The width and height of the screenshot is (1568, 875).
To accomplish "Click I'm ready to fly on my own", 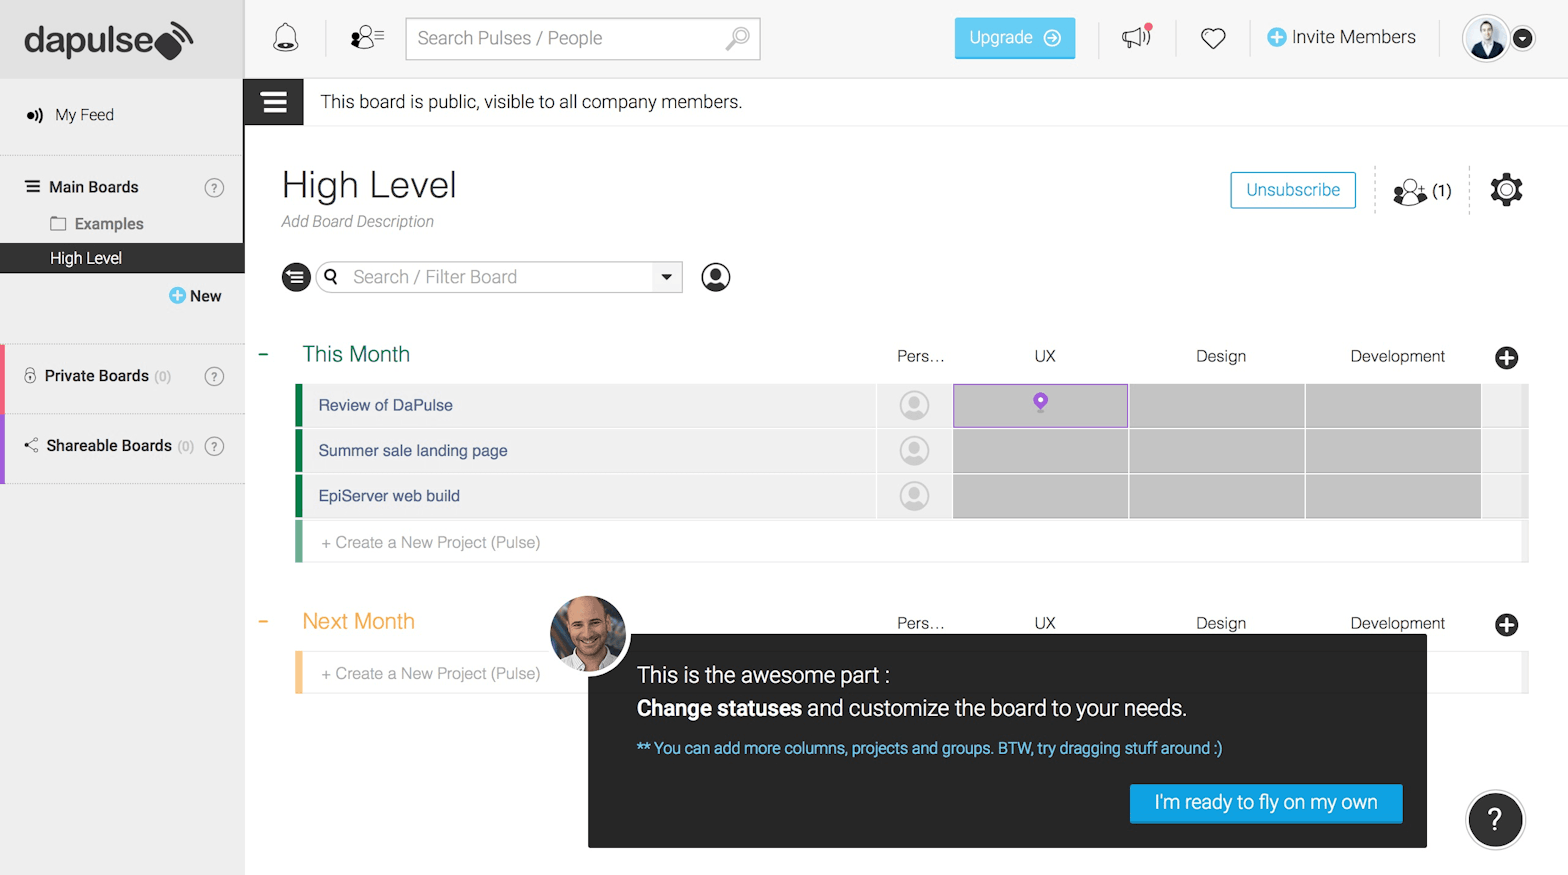I will [x=1265, y=803].
